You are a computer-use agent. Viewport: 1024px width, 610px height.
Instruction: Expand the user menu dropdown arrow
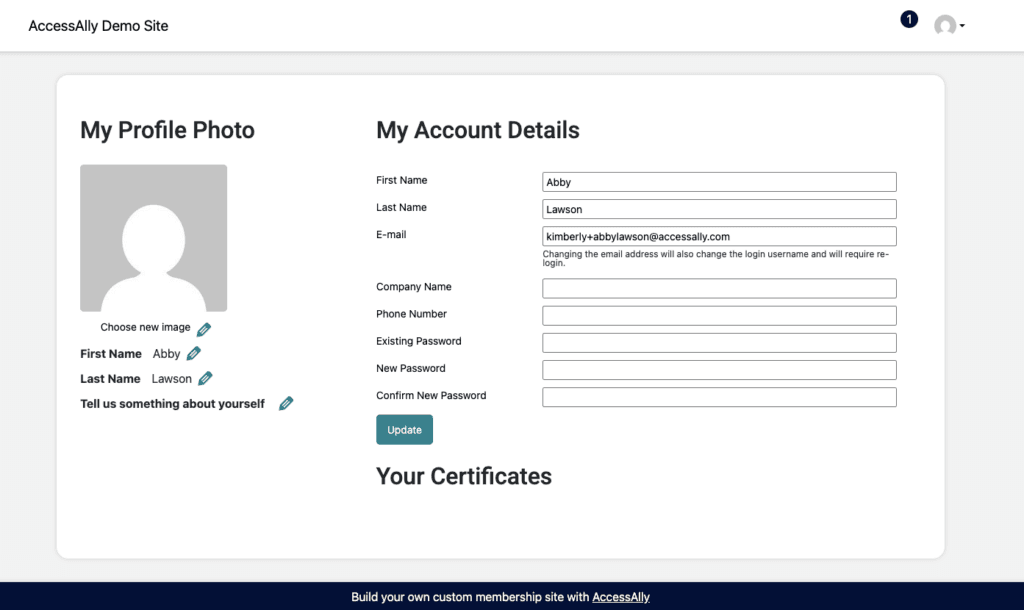962,26
